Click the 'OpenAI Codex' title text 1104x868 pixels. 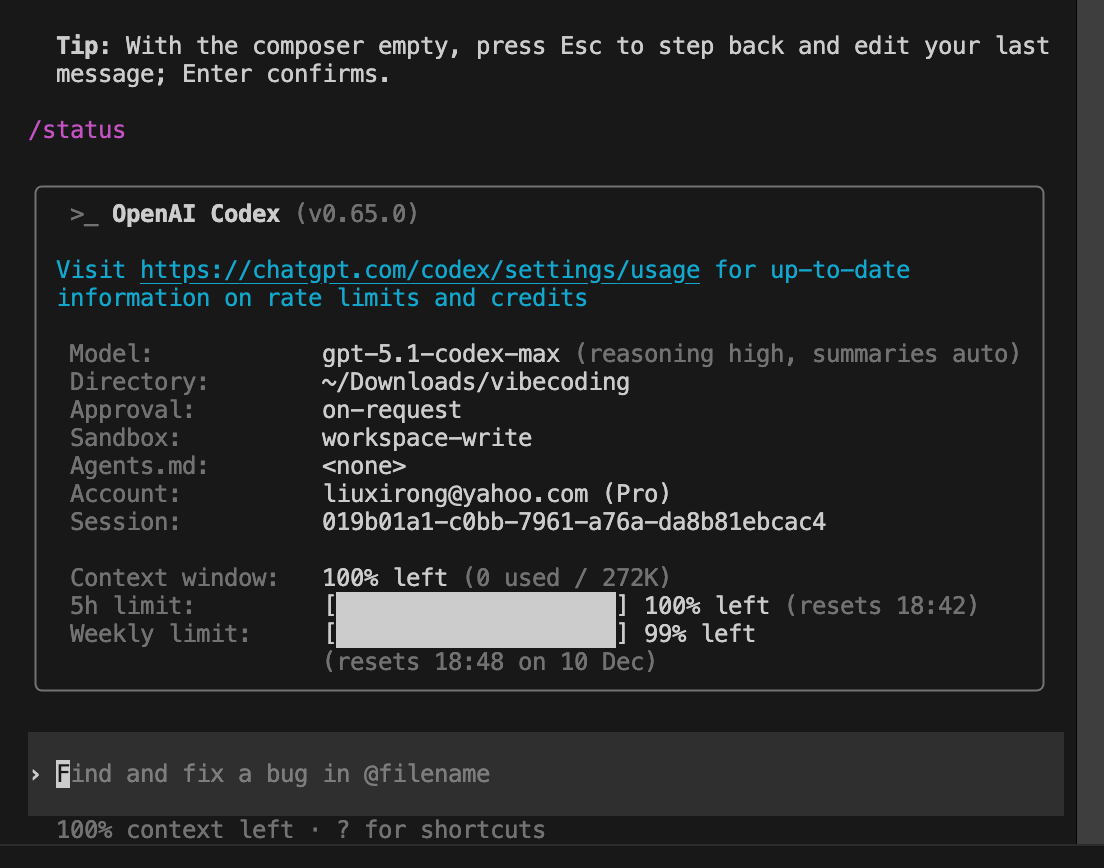click(196, 214)
